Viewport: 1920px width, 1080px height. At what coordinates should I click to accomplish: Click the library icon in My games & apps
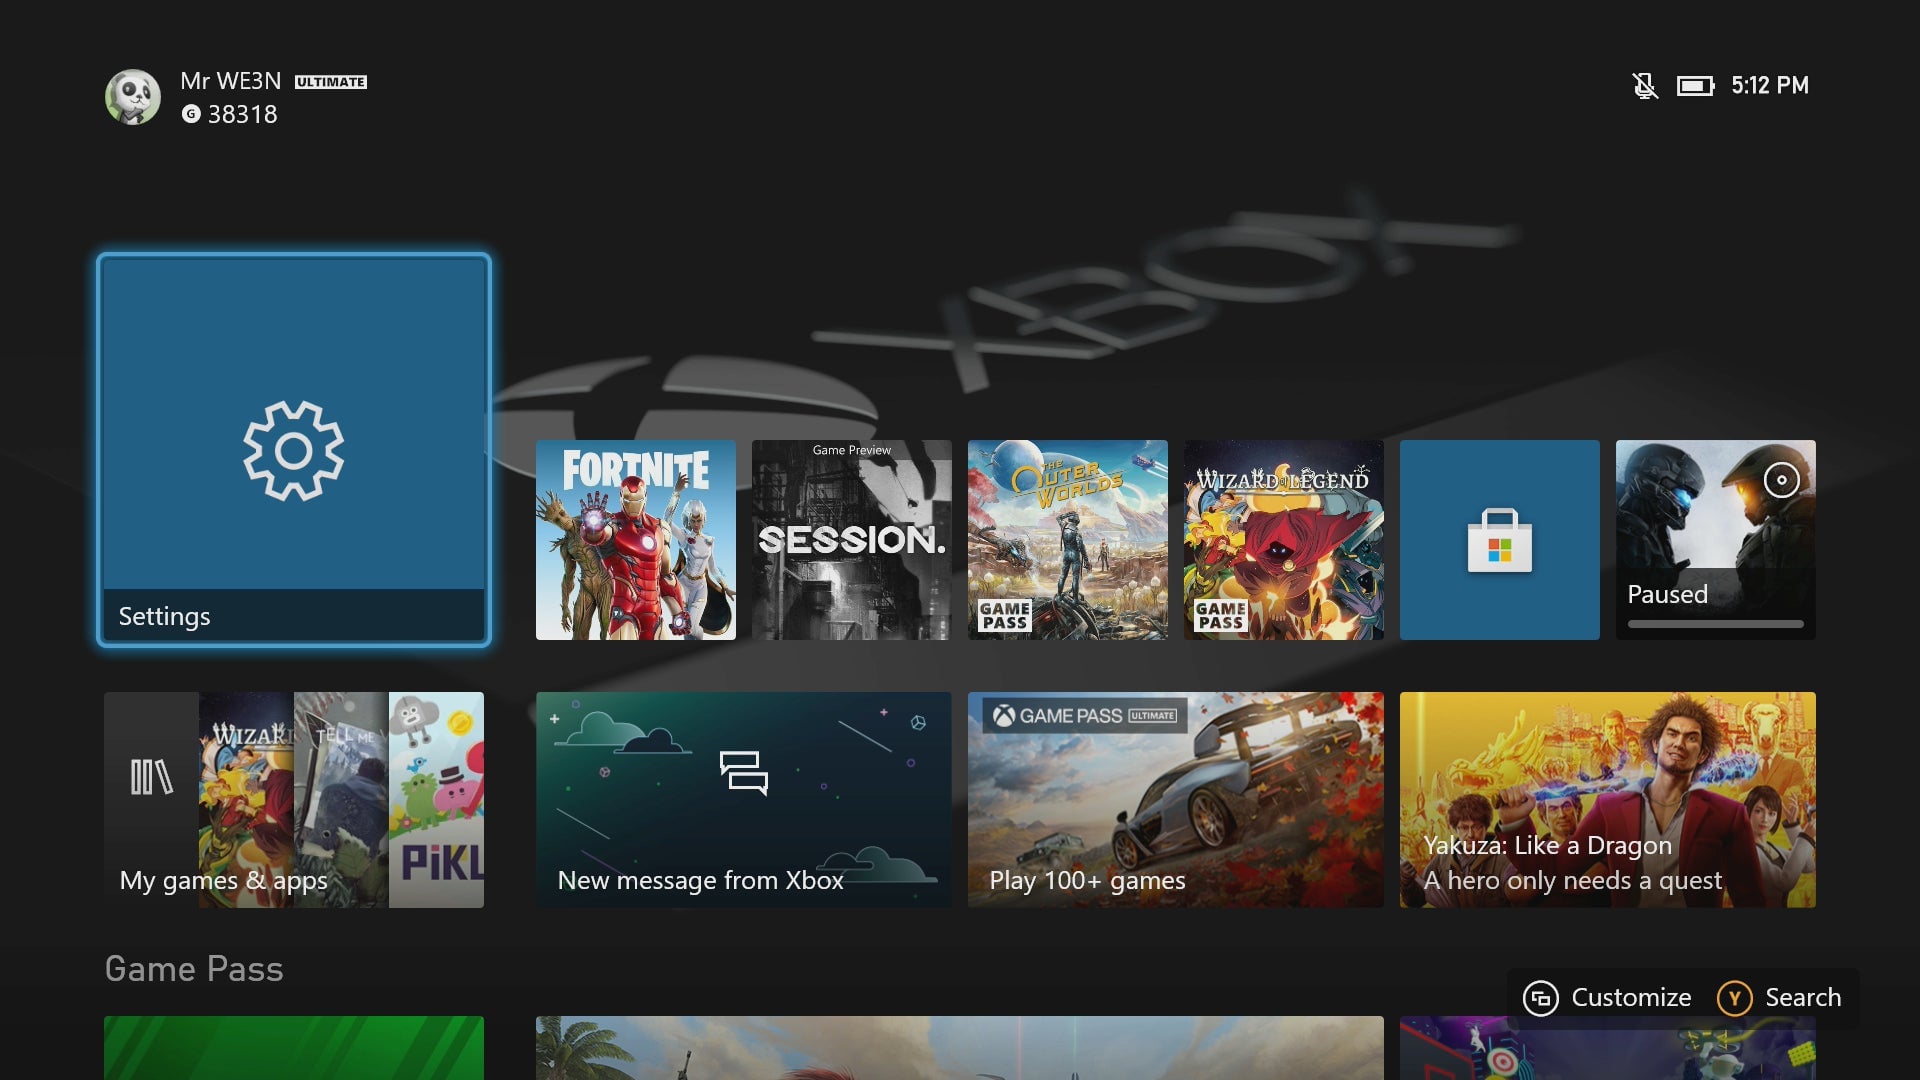click(x=151, y=777)
